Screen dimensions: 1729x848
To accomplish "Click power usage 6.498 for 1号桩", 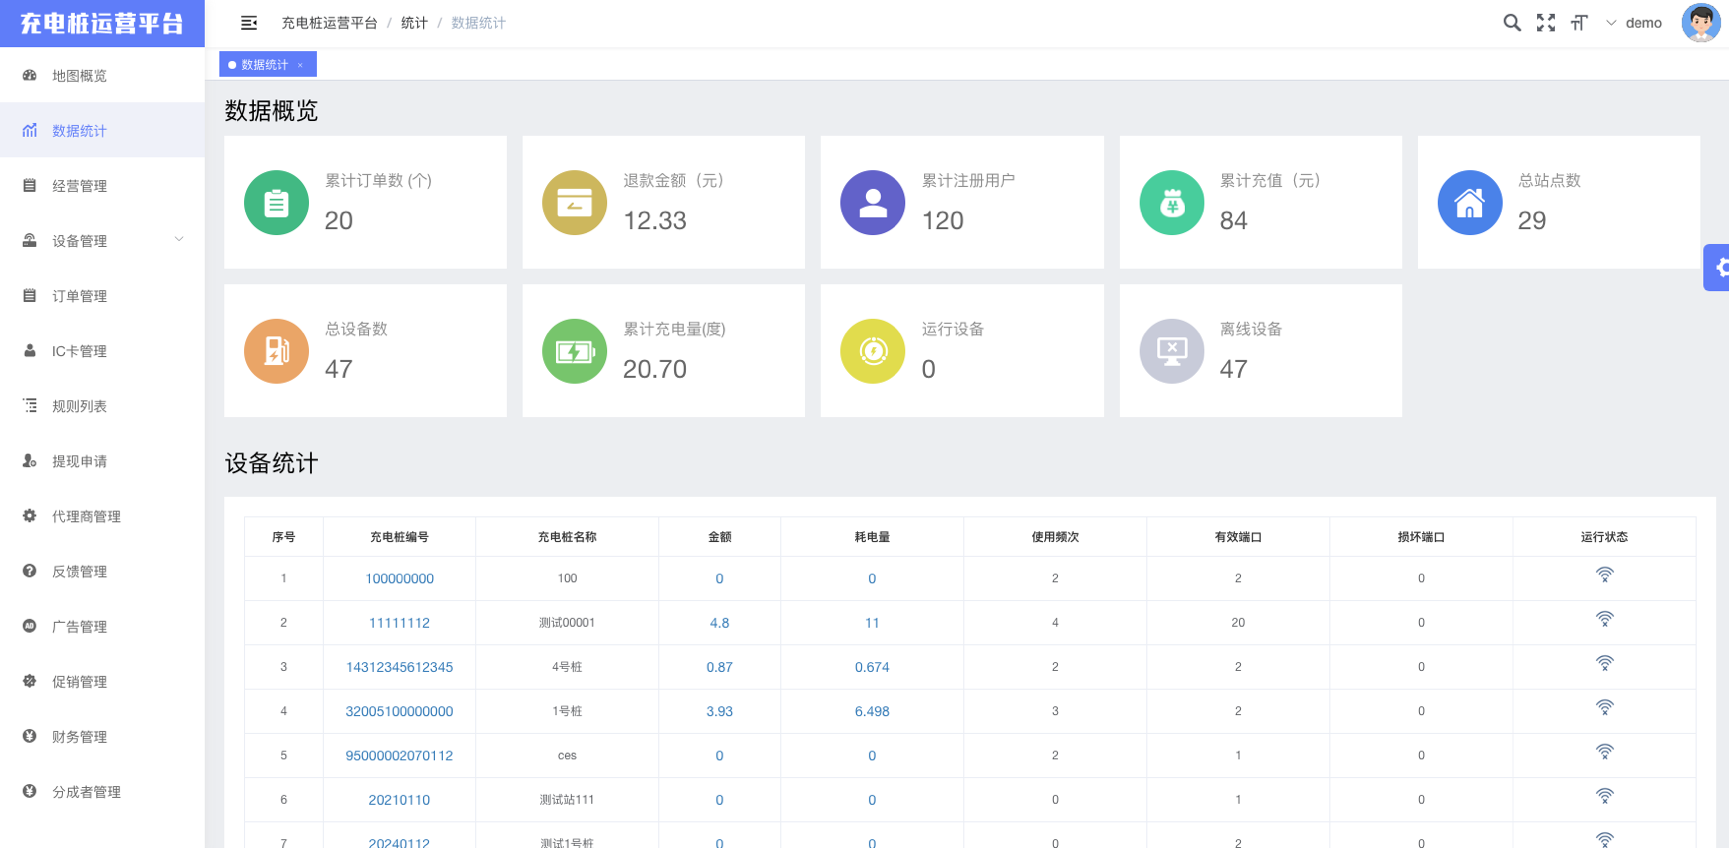I will (872, 711).
